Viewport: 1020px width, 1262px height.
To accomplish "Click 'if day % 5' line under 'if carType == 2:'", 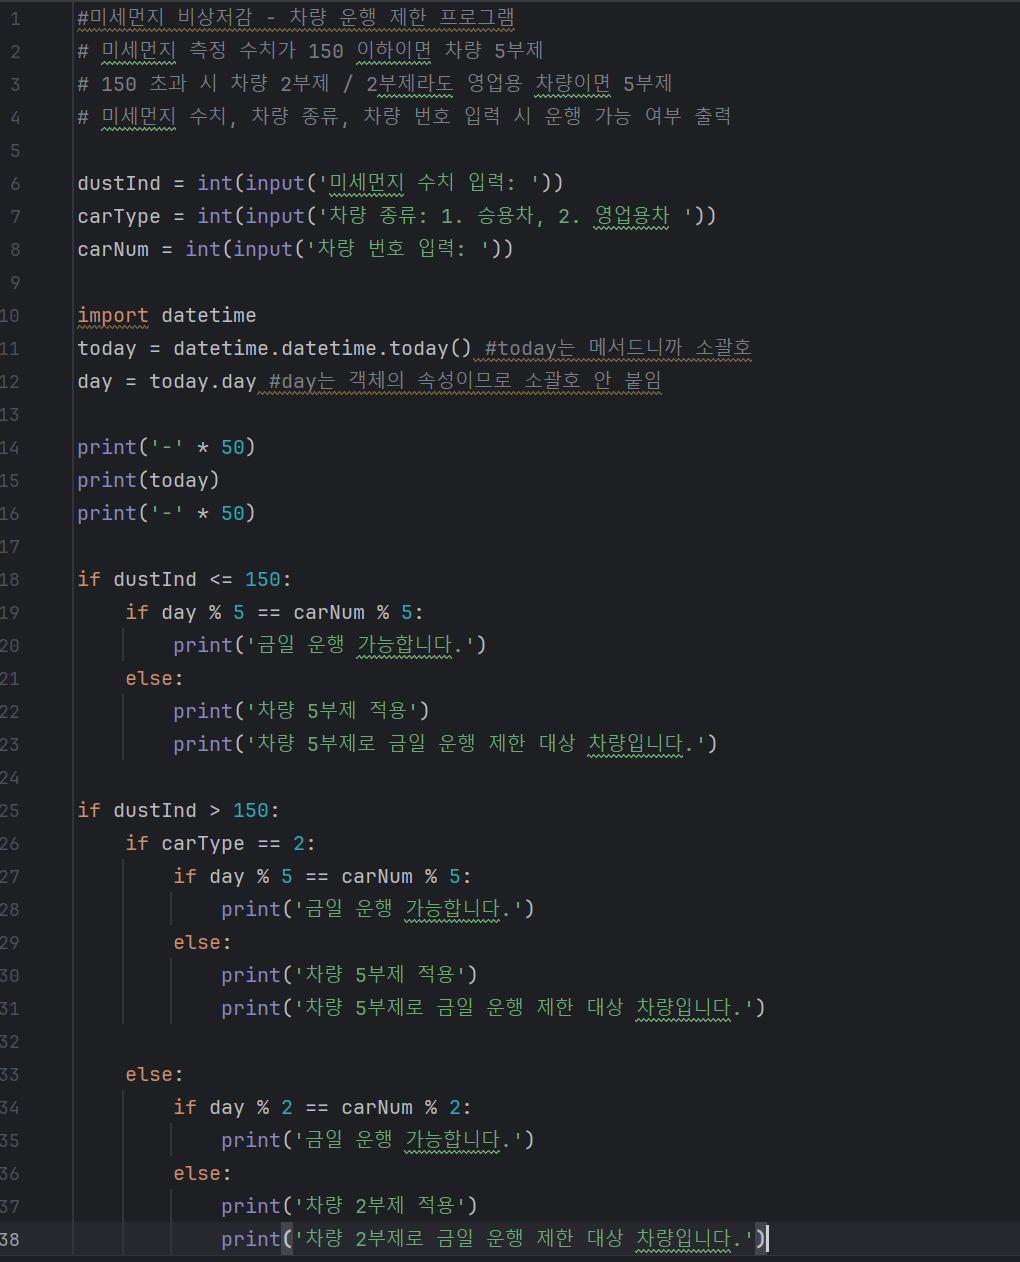I will coord(322,876).
